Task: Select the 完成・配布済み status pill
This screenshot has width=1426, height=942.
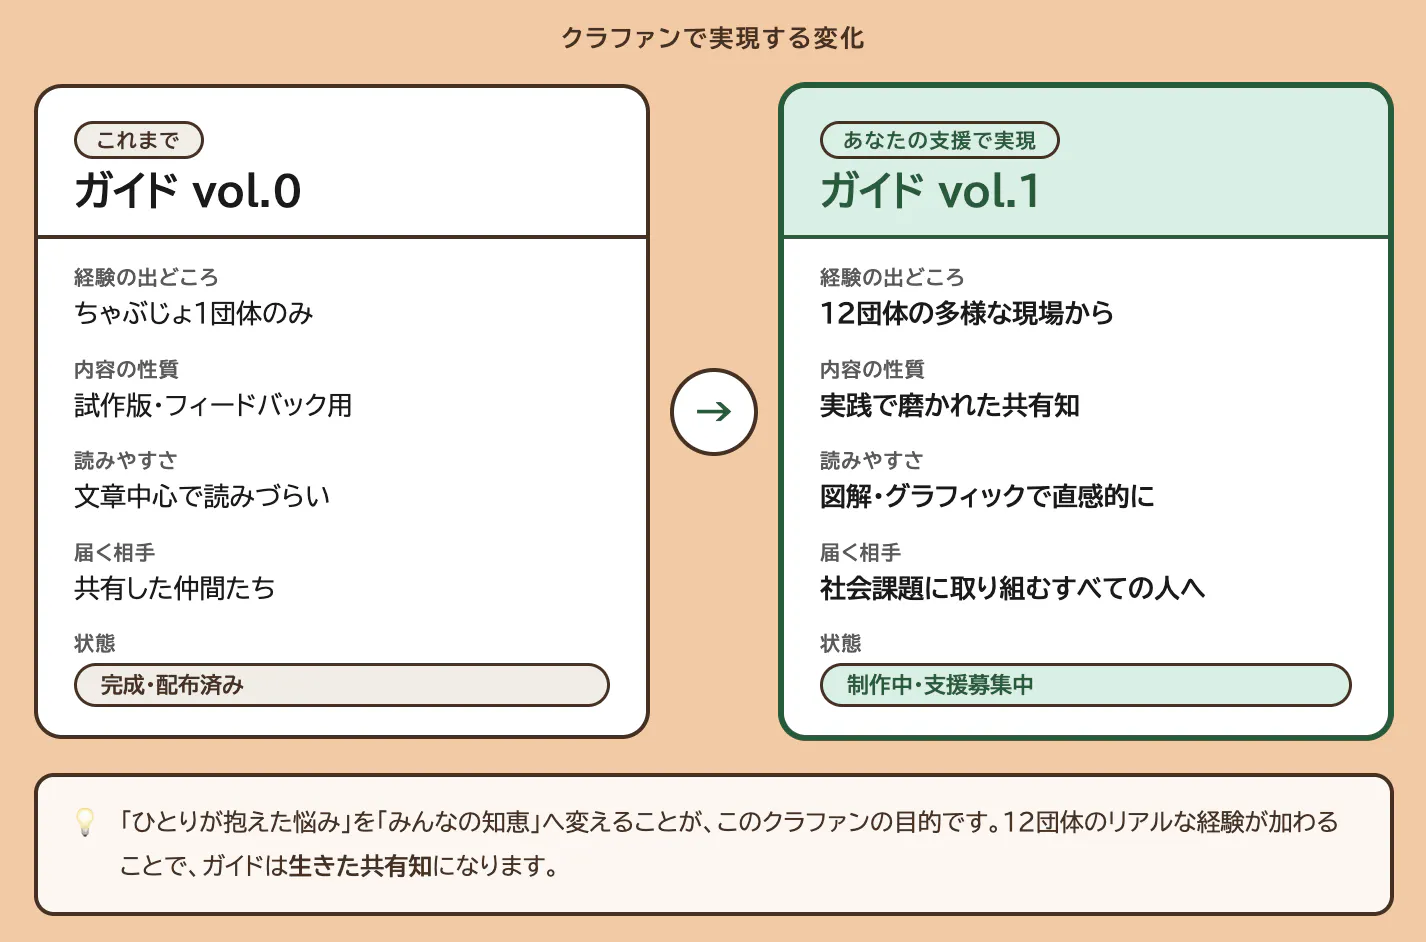Action: pos(341,685)
